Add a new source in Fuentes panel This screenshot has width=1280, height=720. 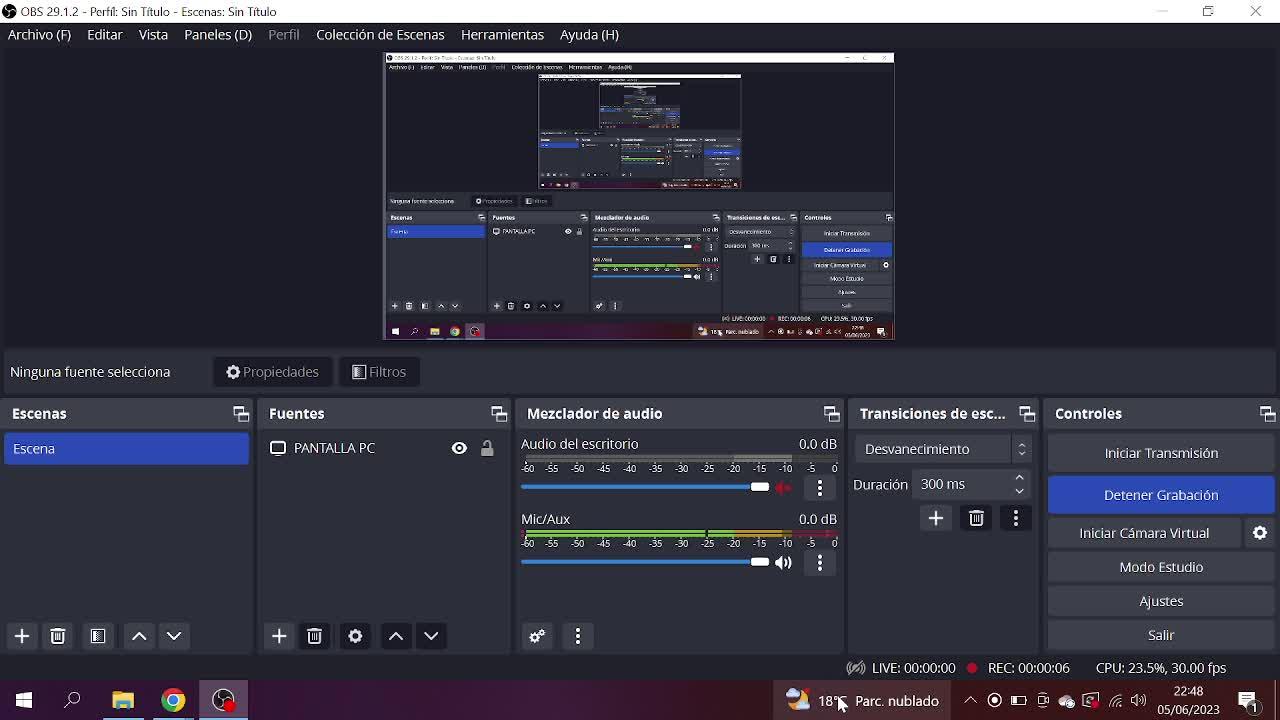tap(279, 636)
